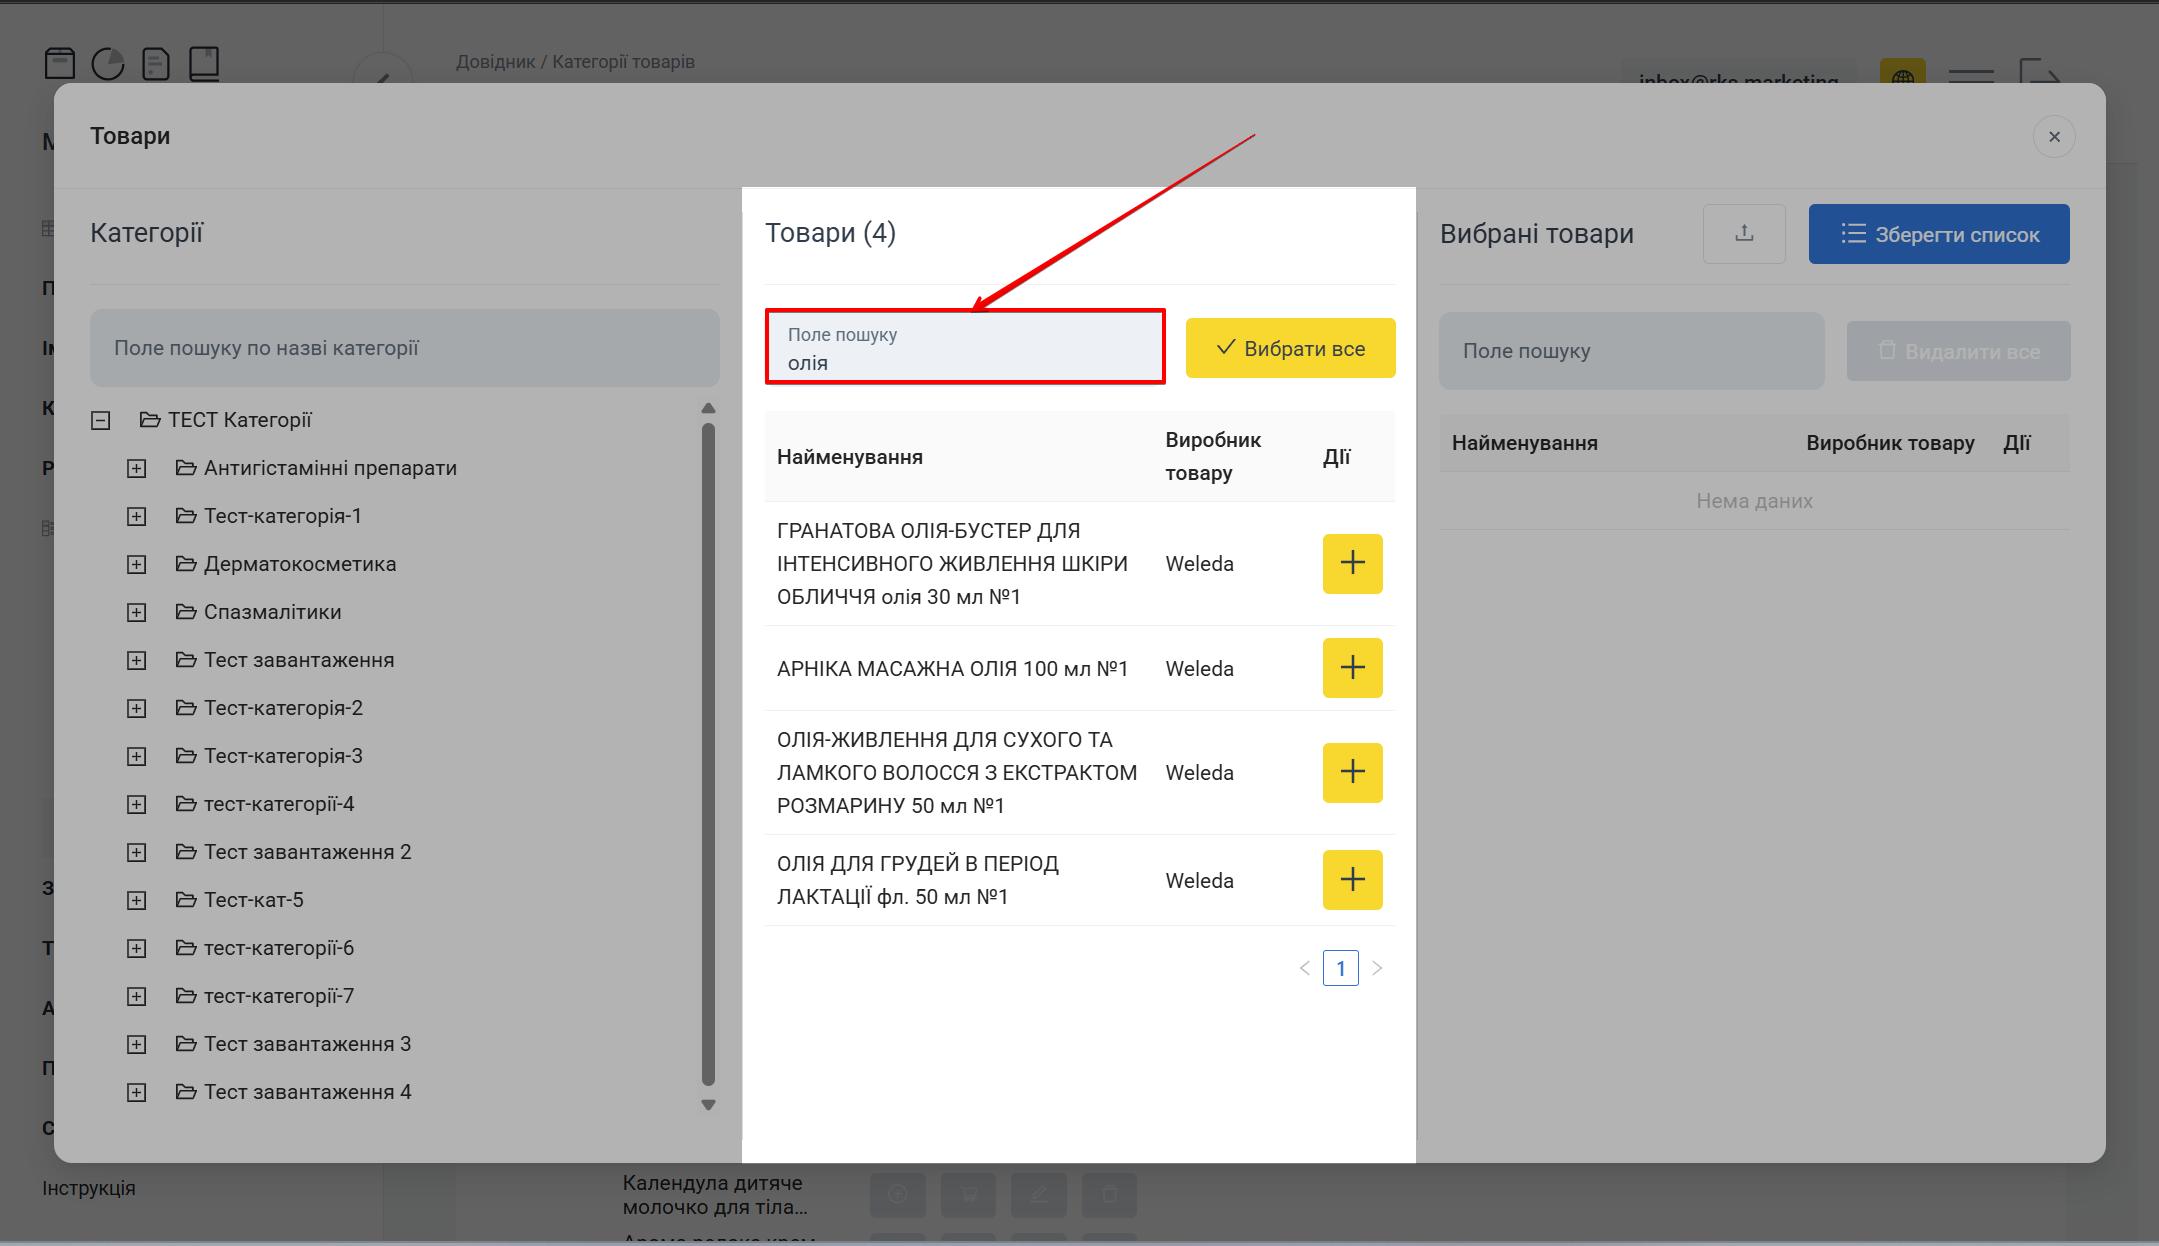
Task: Click the Зберегти список button
Action: coord(1938,234)
